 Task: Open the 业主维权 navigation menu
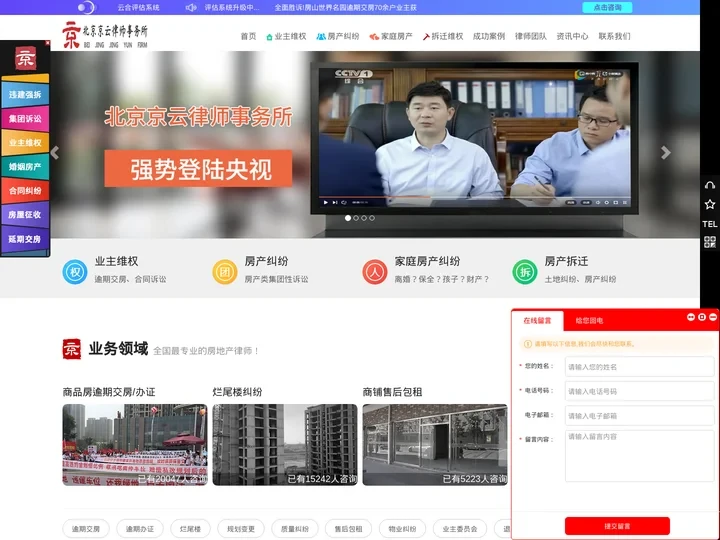286,36
